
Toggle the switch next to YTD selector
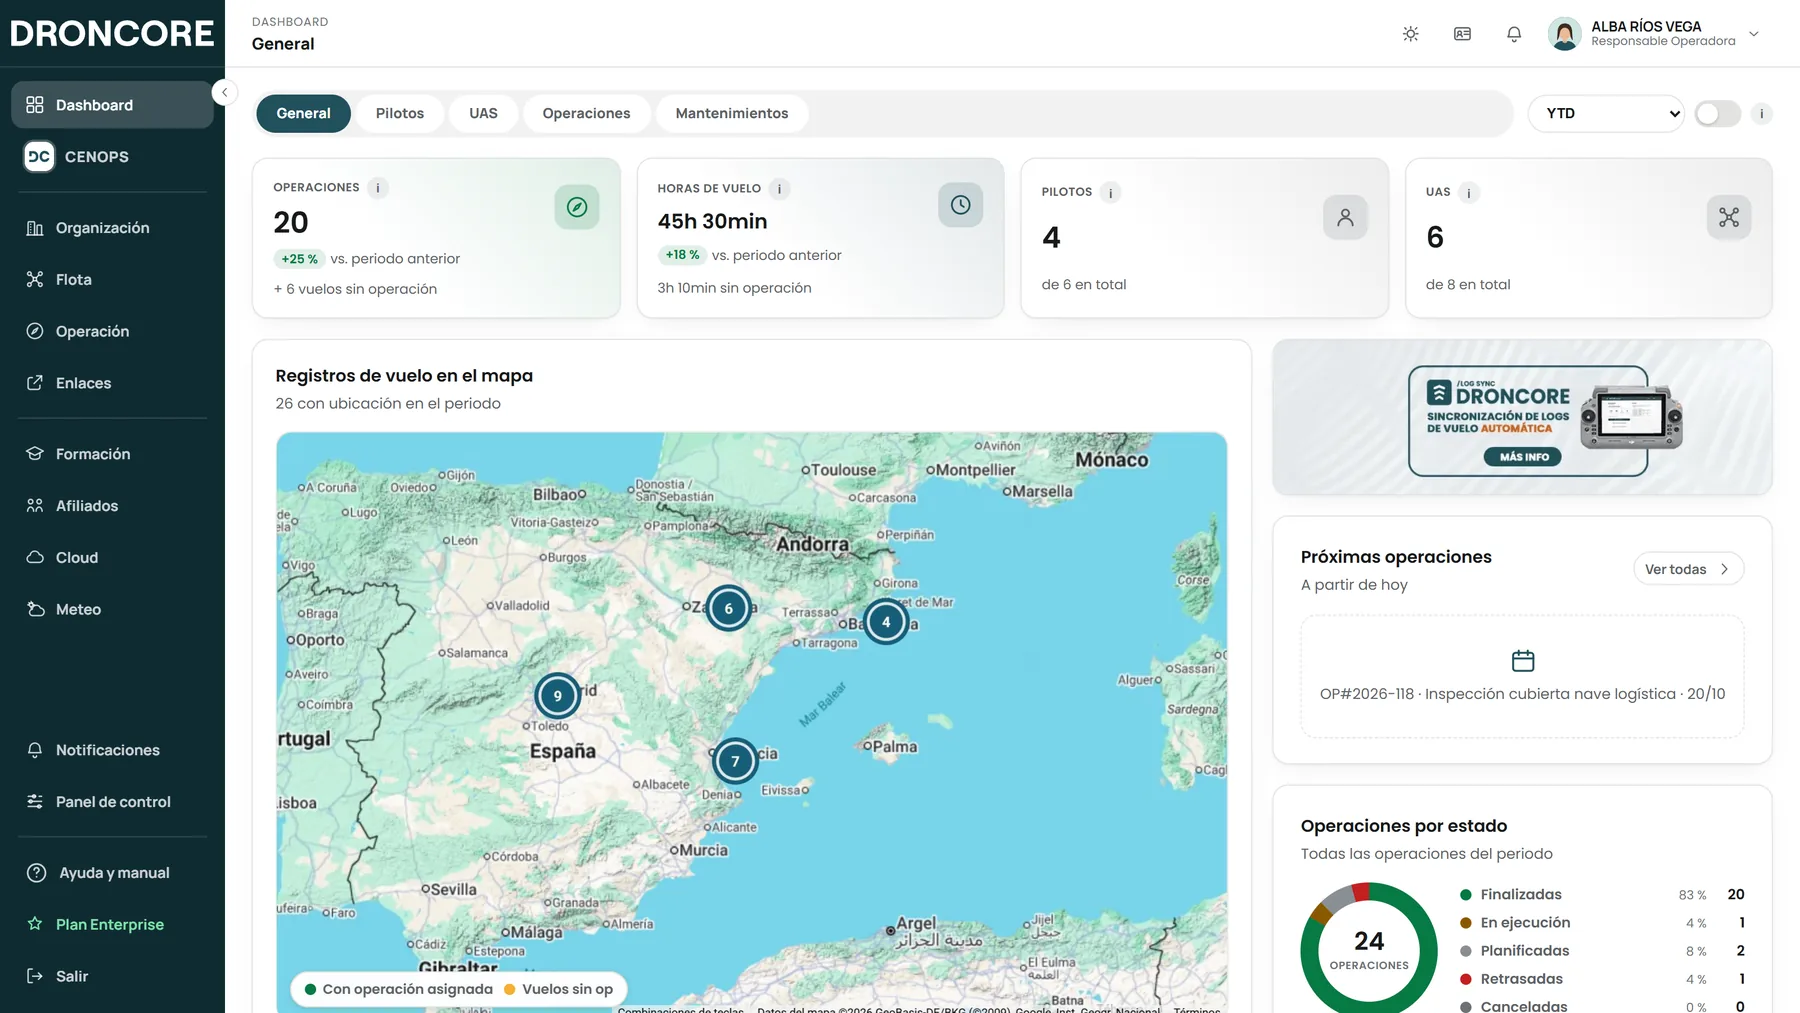tap(1717, 113)
